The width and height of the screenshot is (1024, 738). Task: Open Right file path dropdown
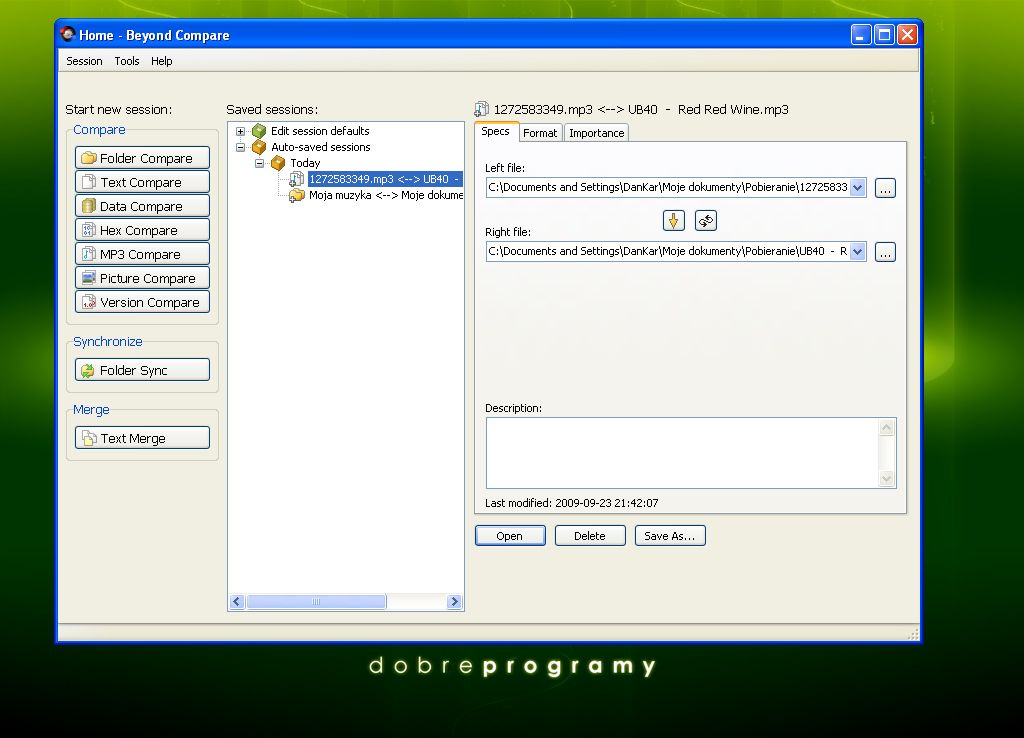(857, 251)
